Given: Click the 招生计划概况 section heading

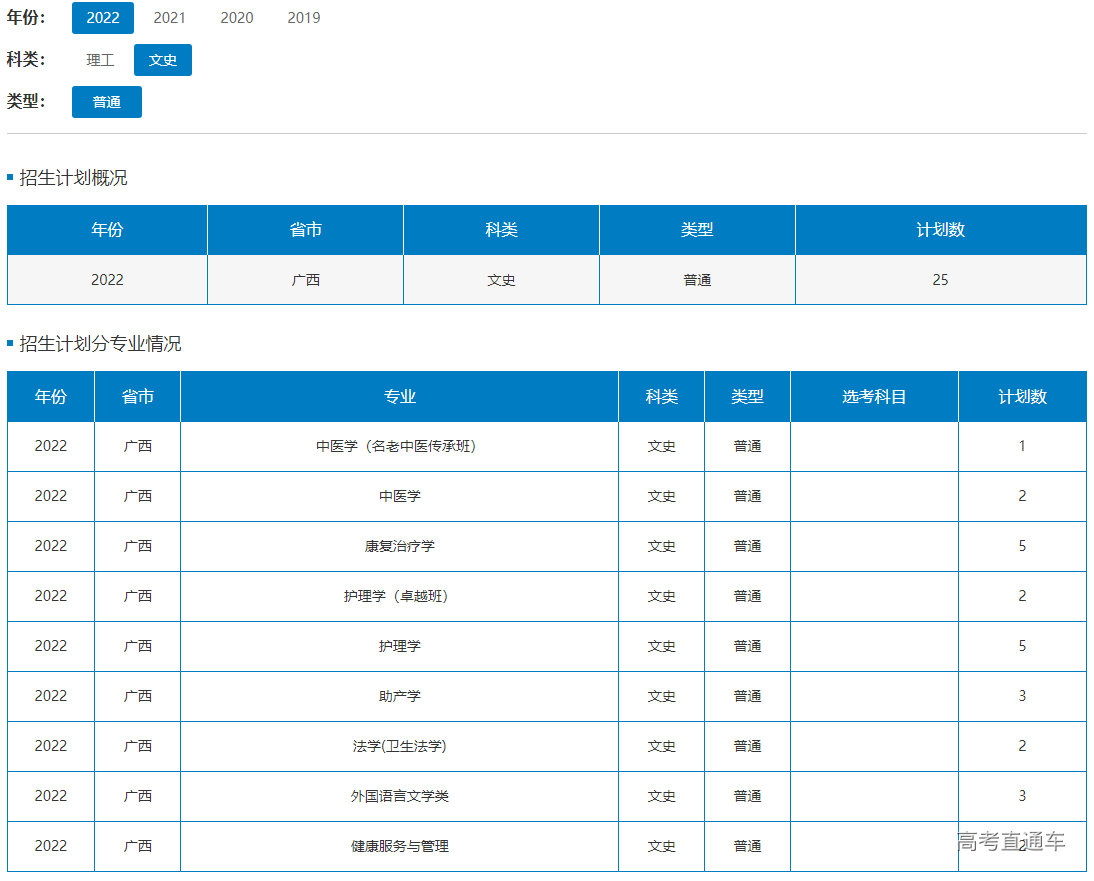Looking at the screenshot, I should [x=73, y=178].
